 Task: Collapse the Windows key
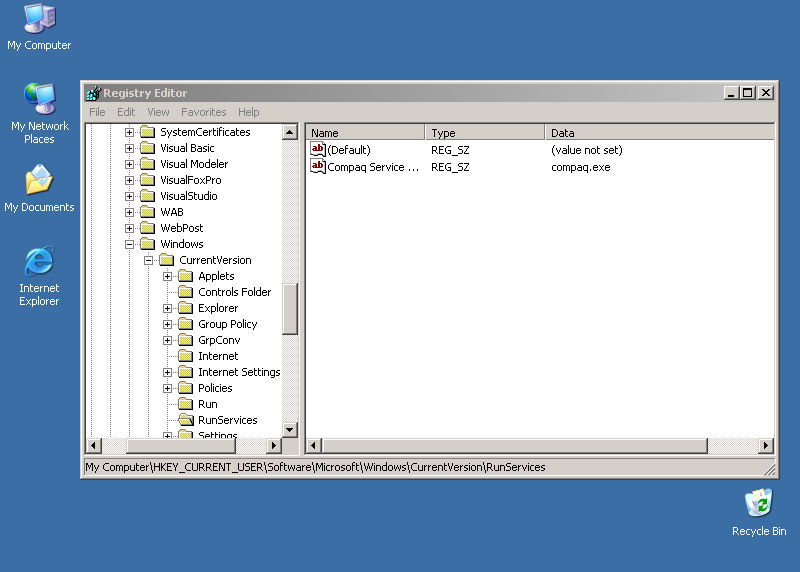129,244
